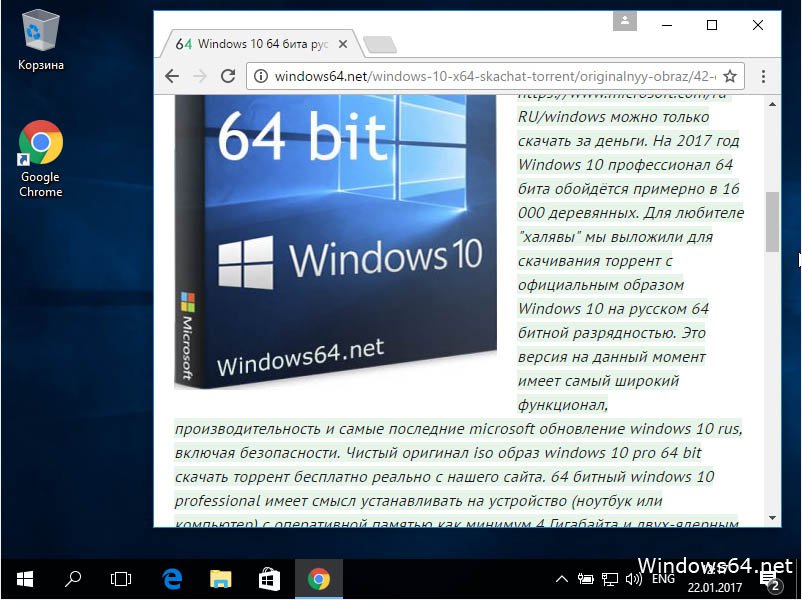This screenshot has width=802, height=600.
Task: Open the calendar via the 22.01.2017 date
Action: click(x=715, y=587)
